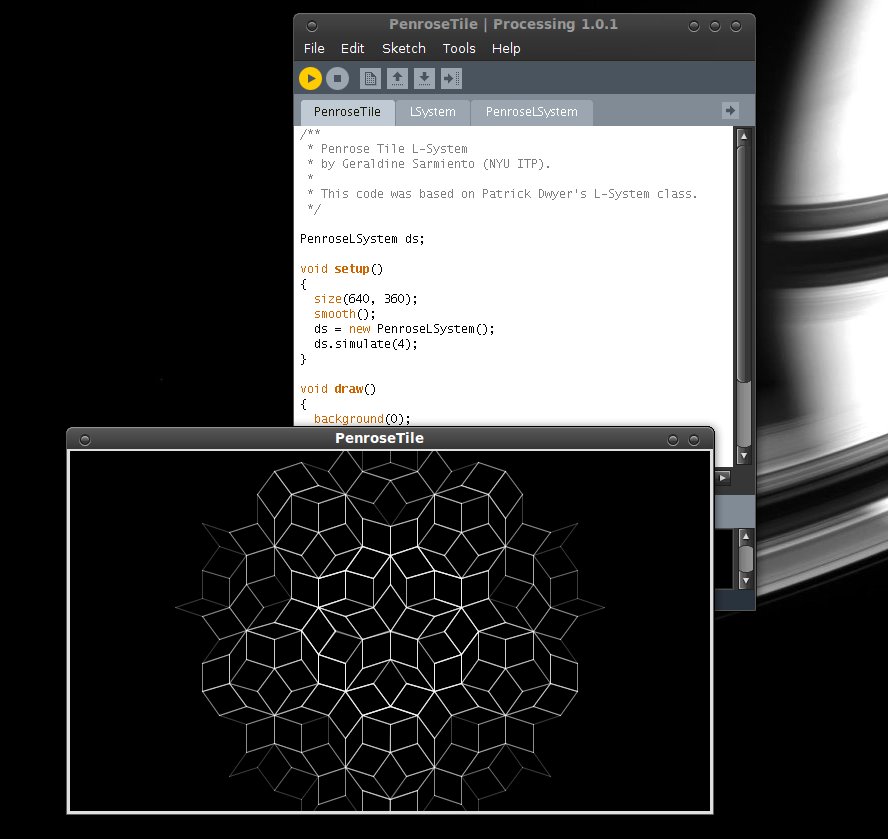Click the editor scrollbar down arrow
The height and width of the screenshot is (839, 888).
pos(744,455)
